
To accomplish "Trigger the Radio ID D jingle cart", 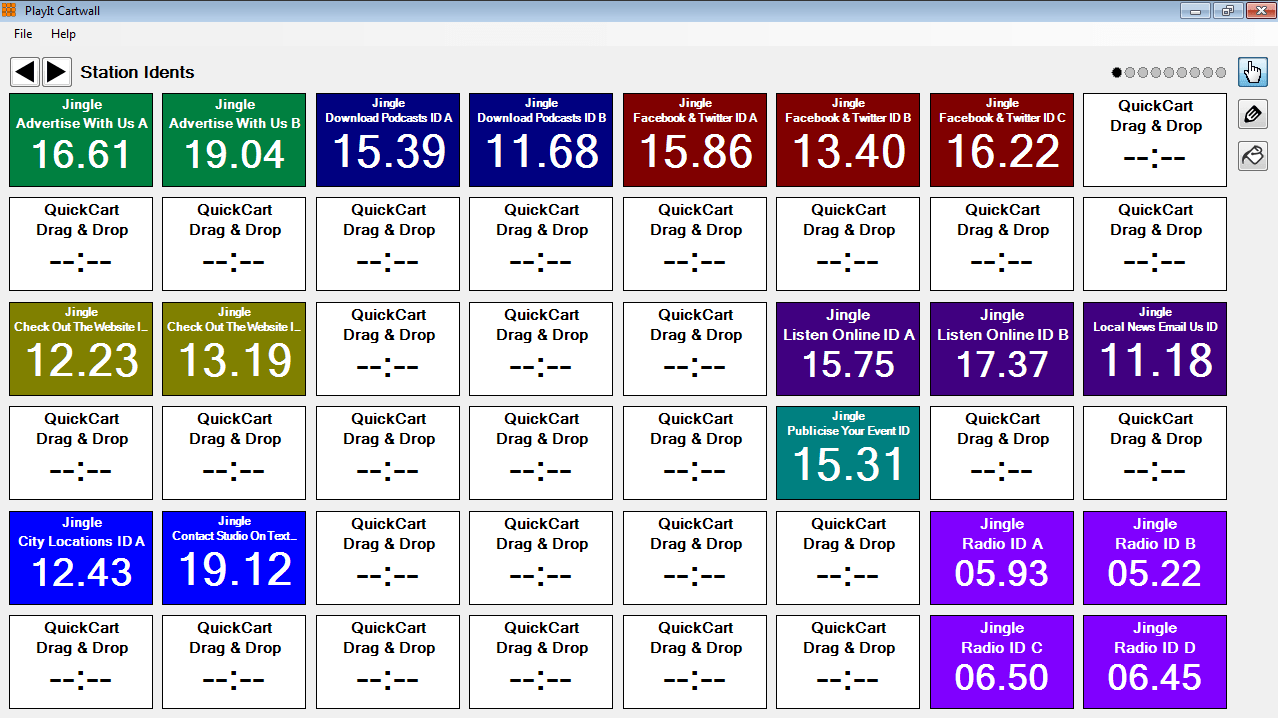I will (x=1155, y=662).
